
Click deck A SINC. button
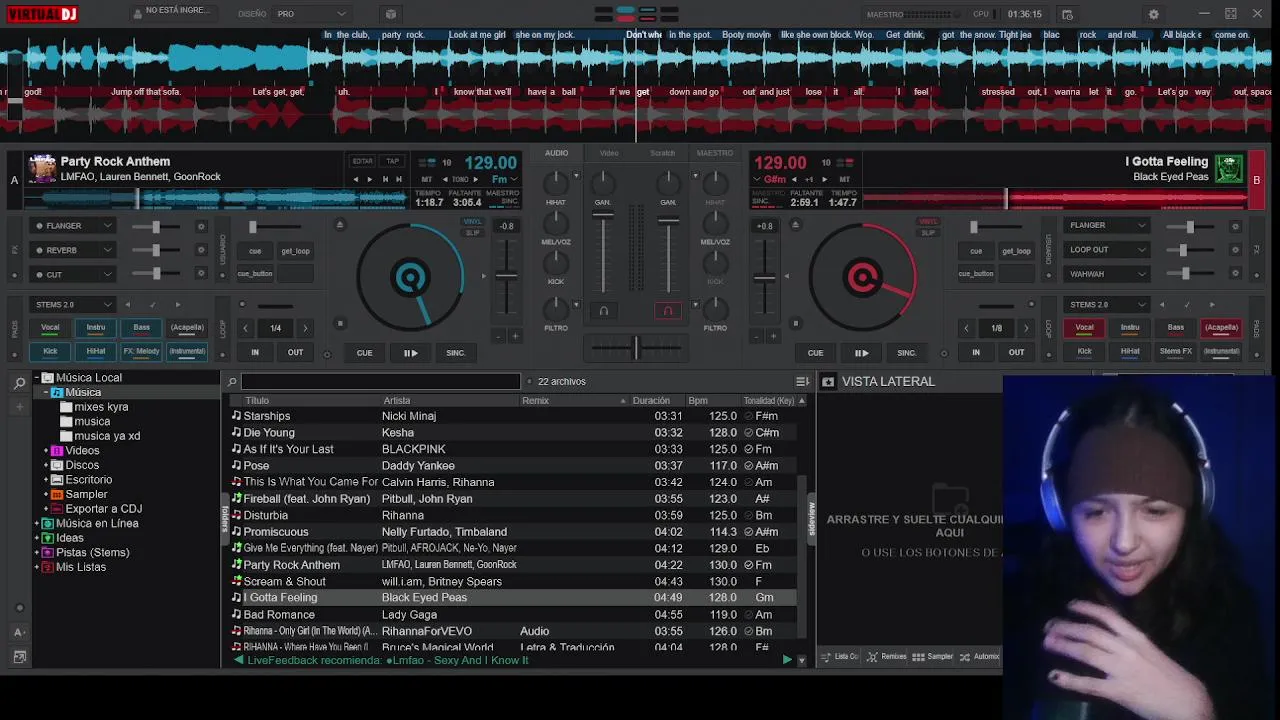tap(456, 353)
